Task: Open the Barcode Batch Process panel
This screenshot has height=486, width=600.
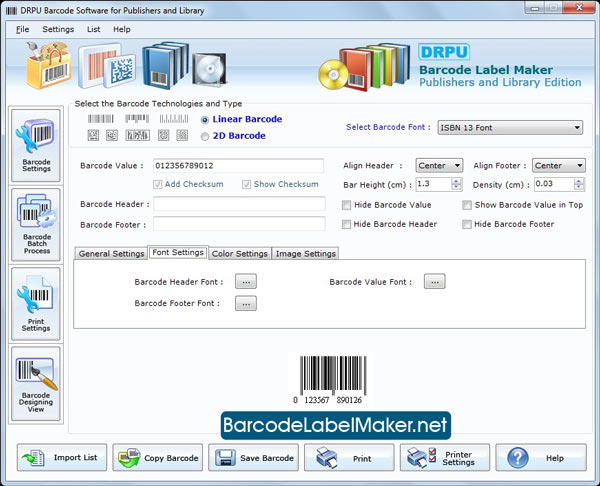Action: pos(36,224)
